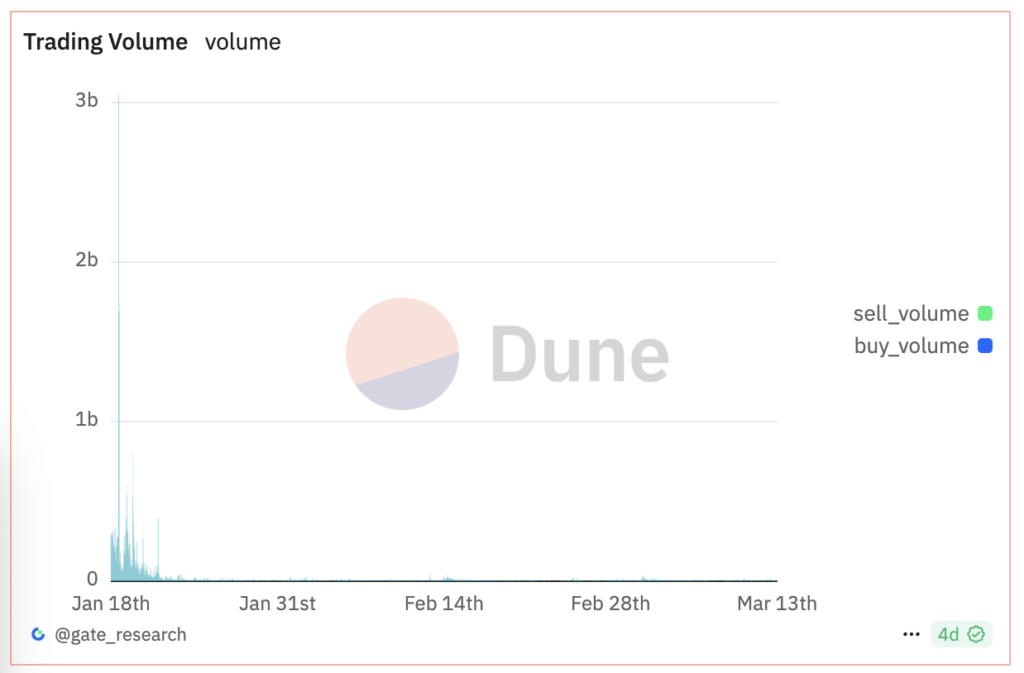Click the Dune pie logo watermark
This screenshot has height=673, width=1024.
[402, 353]
